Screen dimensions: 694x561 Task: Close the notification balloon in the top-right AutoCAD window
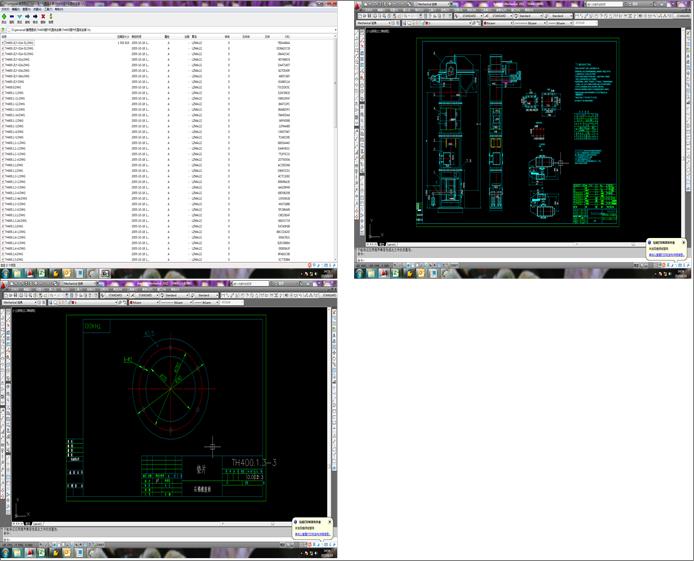point(684,242)
